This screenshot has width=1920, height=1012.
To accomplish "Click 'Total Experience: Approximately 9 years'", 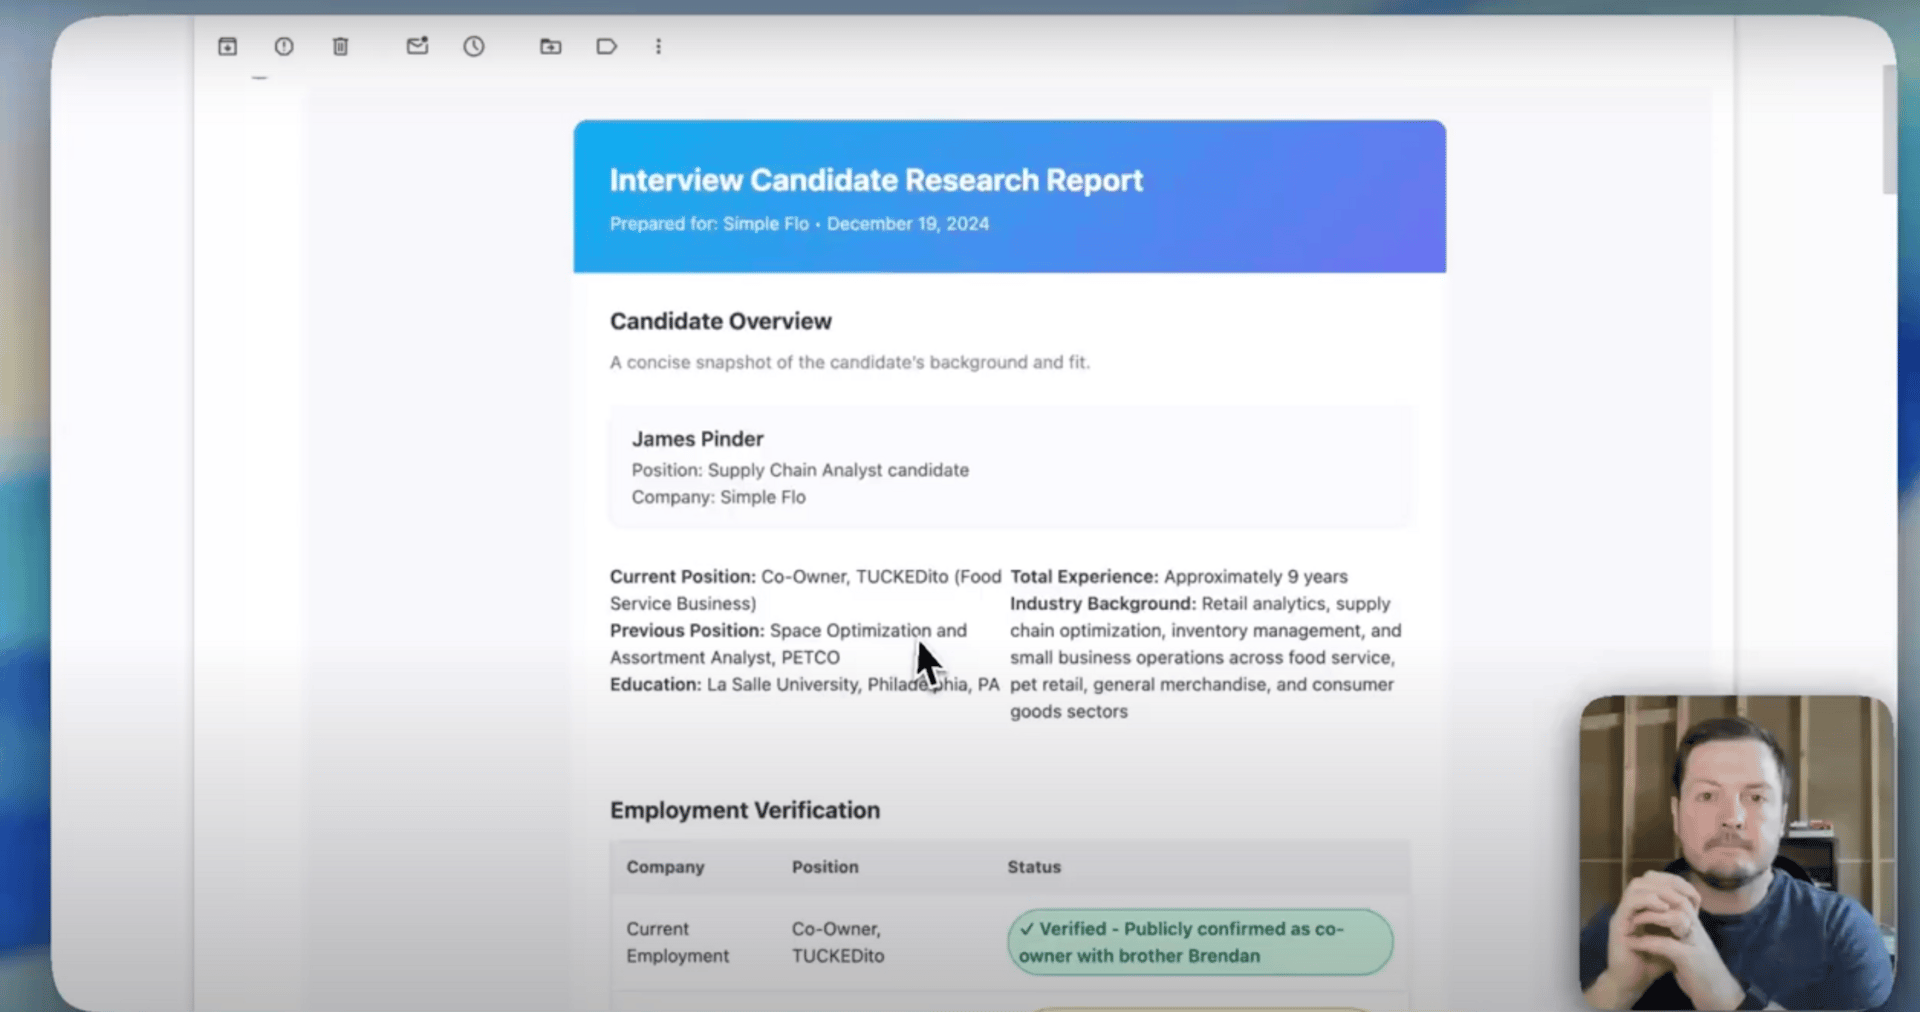I will tap(1179, 577).
